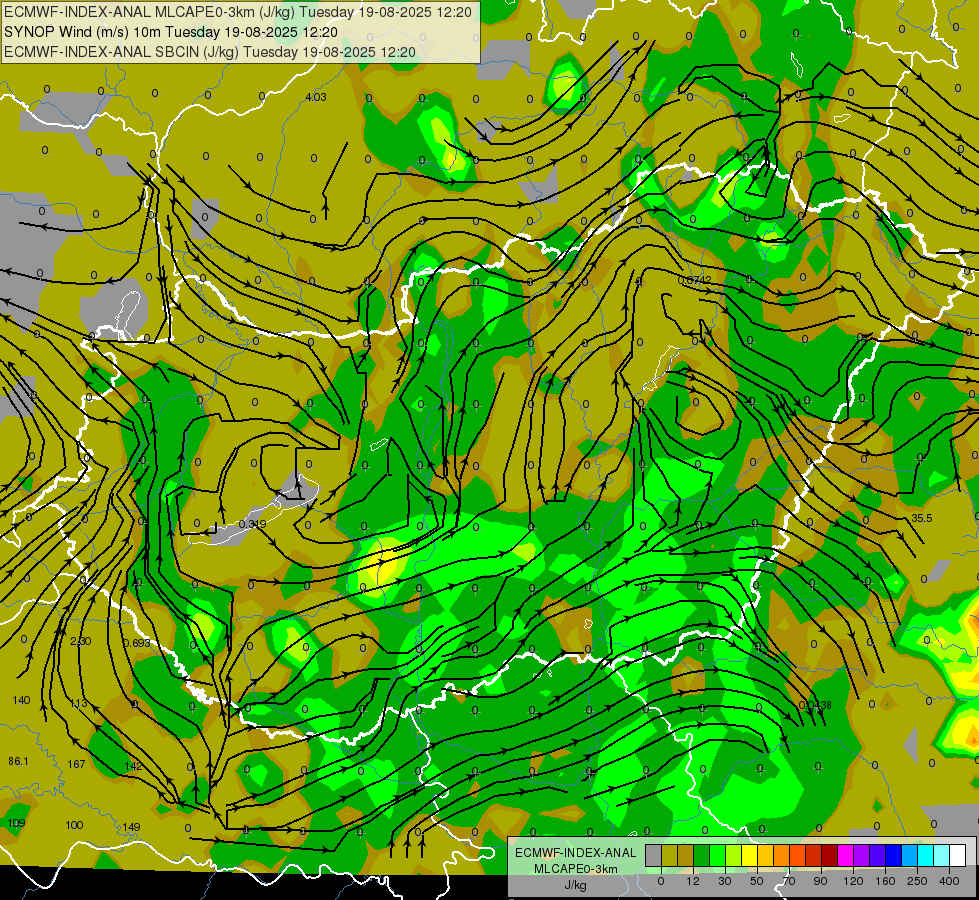
Task: Click the legend tick value 70
Action: pos(789,881)
